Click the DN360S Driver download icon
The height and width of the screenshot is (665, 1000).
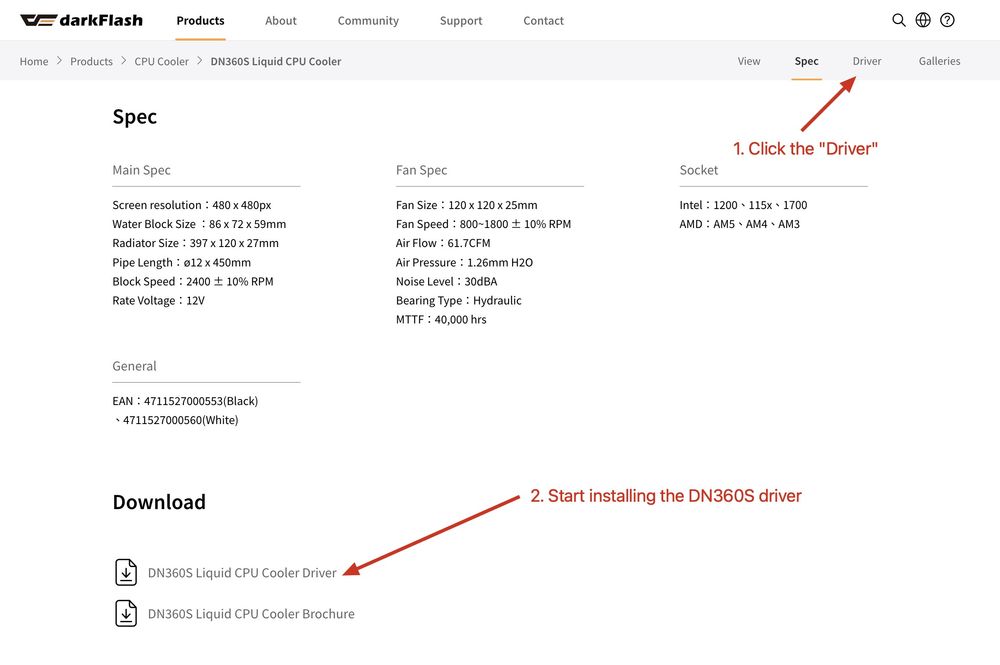click(126, 572)
